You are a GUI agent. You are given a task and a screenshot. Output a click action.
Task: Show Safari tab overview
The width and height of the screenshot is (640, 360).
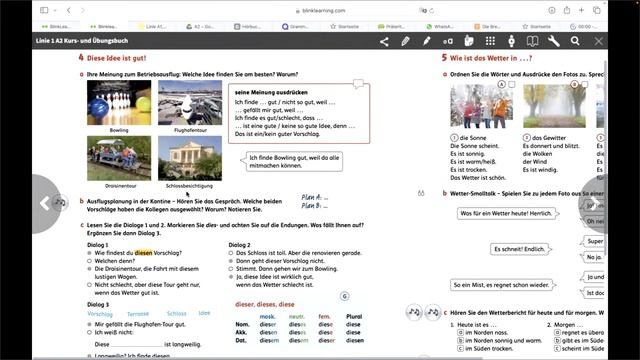coord(597,10)
